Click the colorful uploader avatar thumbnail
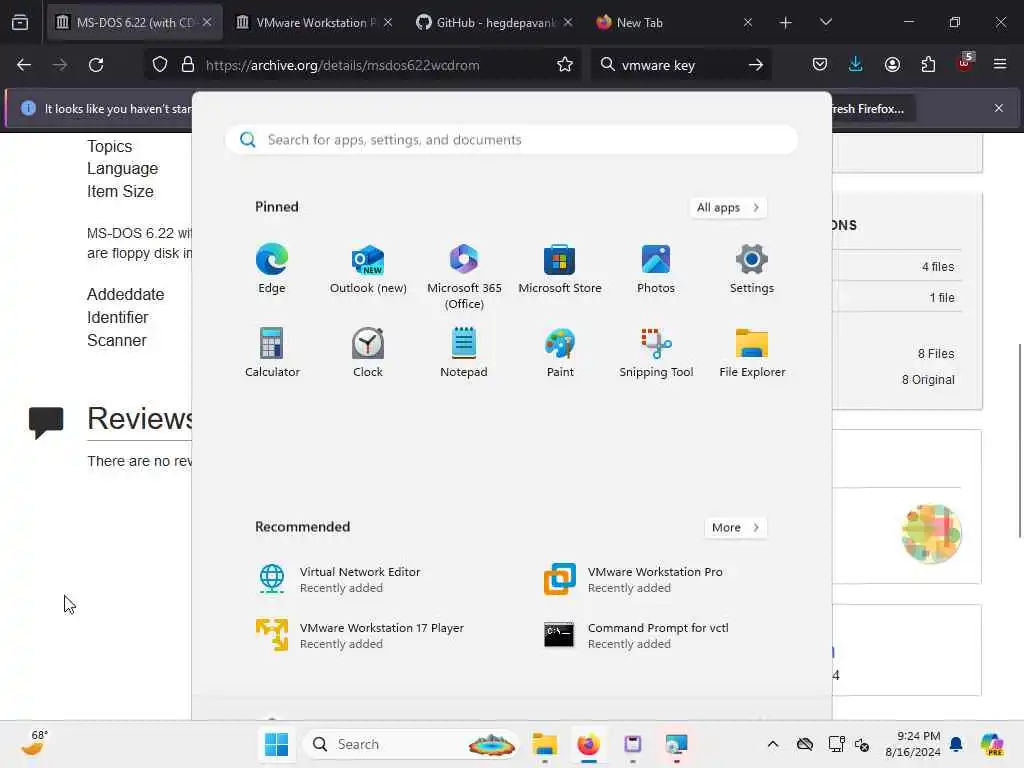This screenshot has width=1024, height=768. [x=931, y=534]
